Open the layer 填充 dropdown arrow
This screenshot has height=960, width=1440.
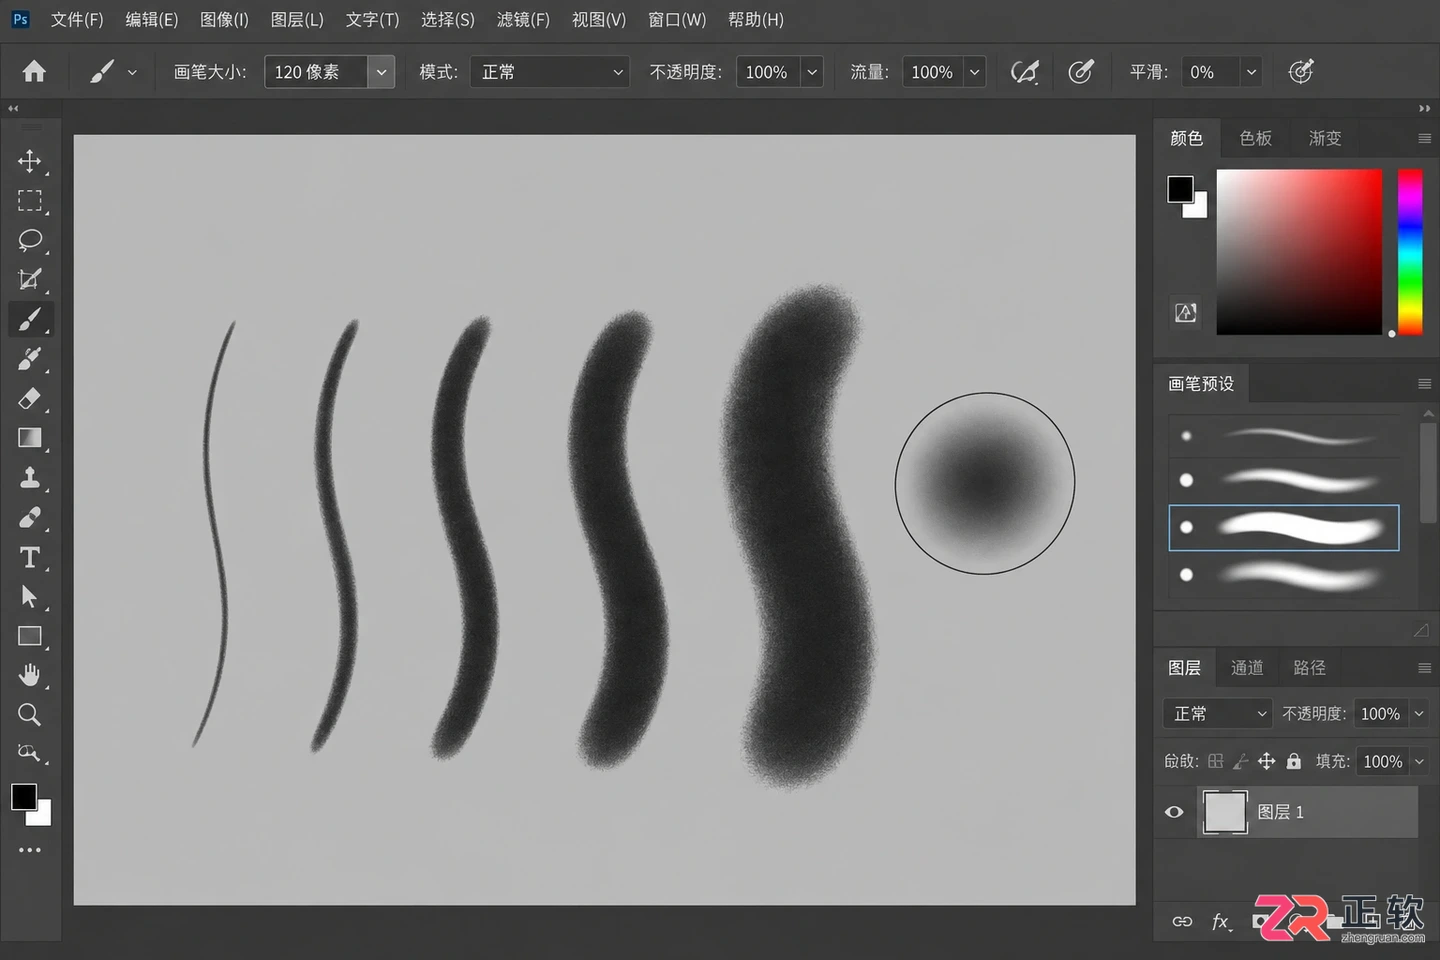click(x=1418, y=761)
